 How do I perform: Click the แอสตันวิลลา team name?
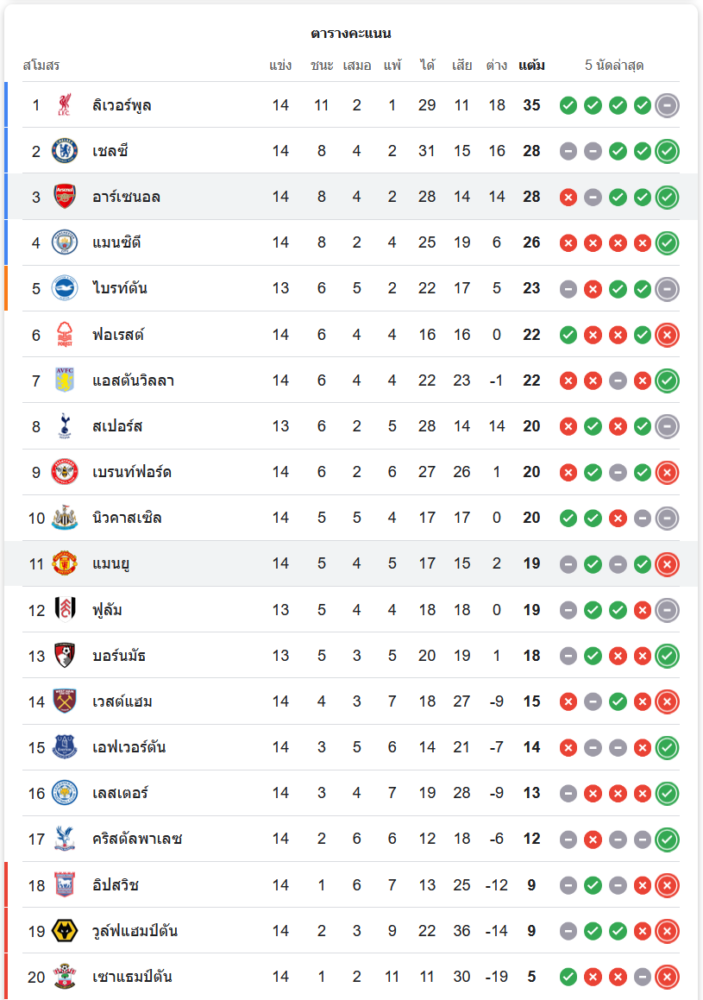[133, 380]
